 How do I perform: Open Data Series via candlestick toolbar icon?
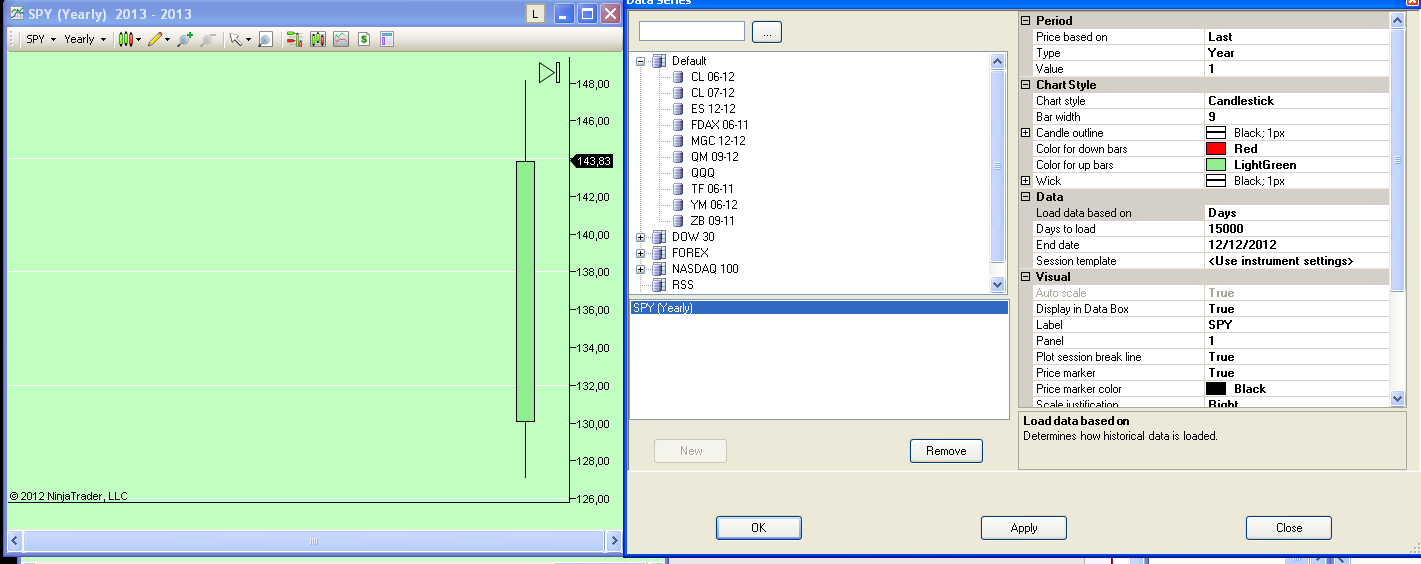pyautogui.click(x=317, y=39)
